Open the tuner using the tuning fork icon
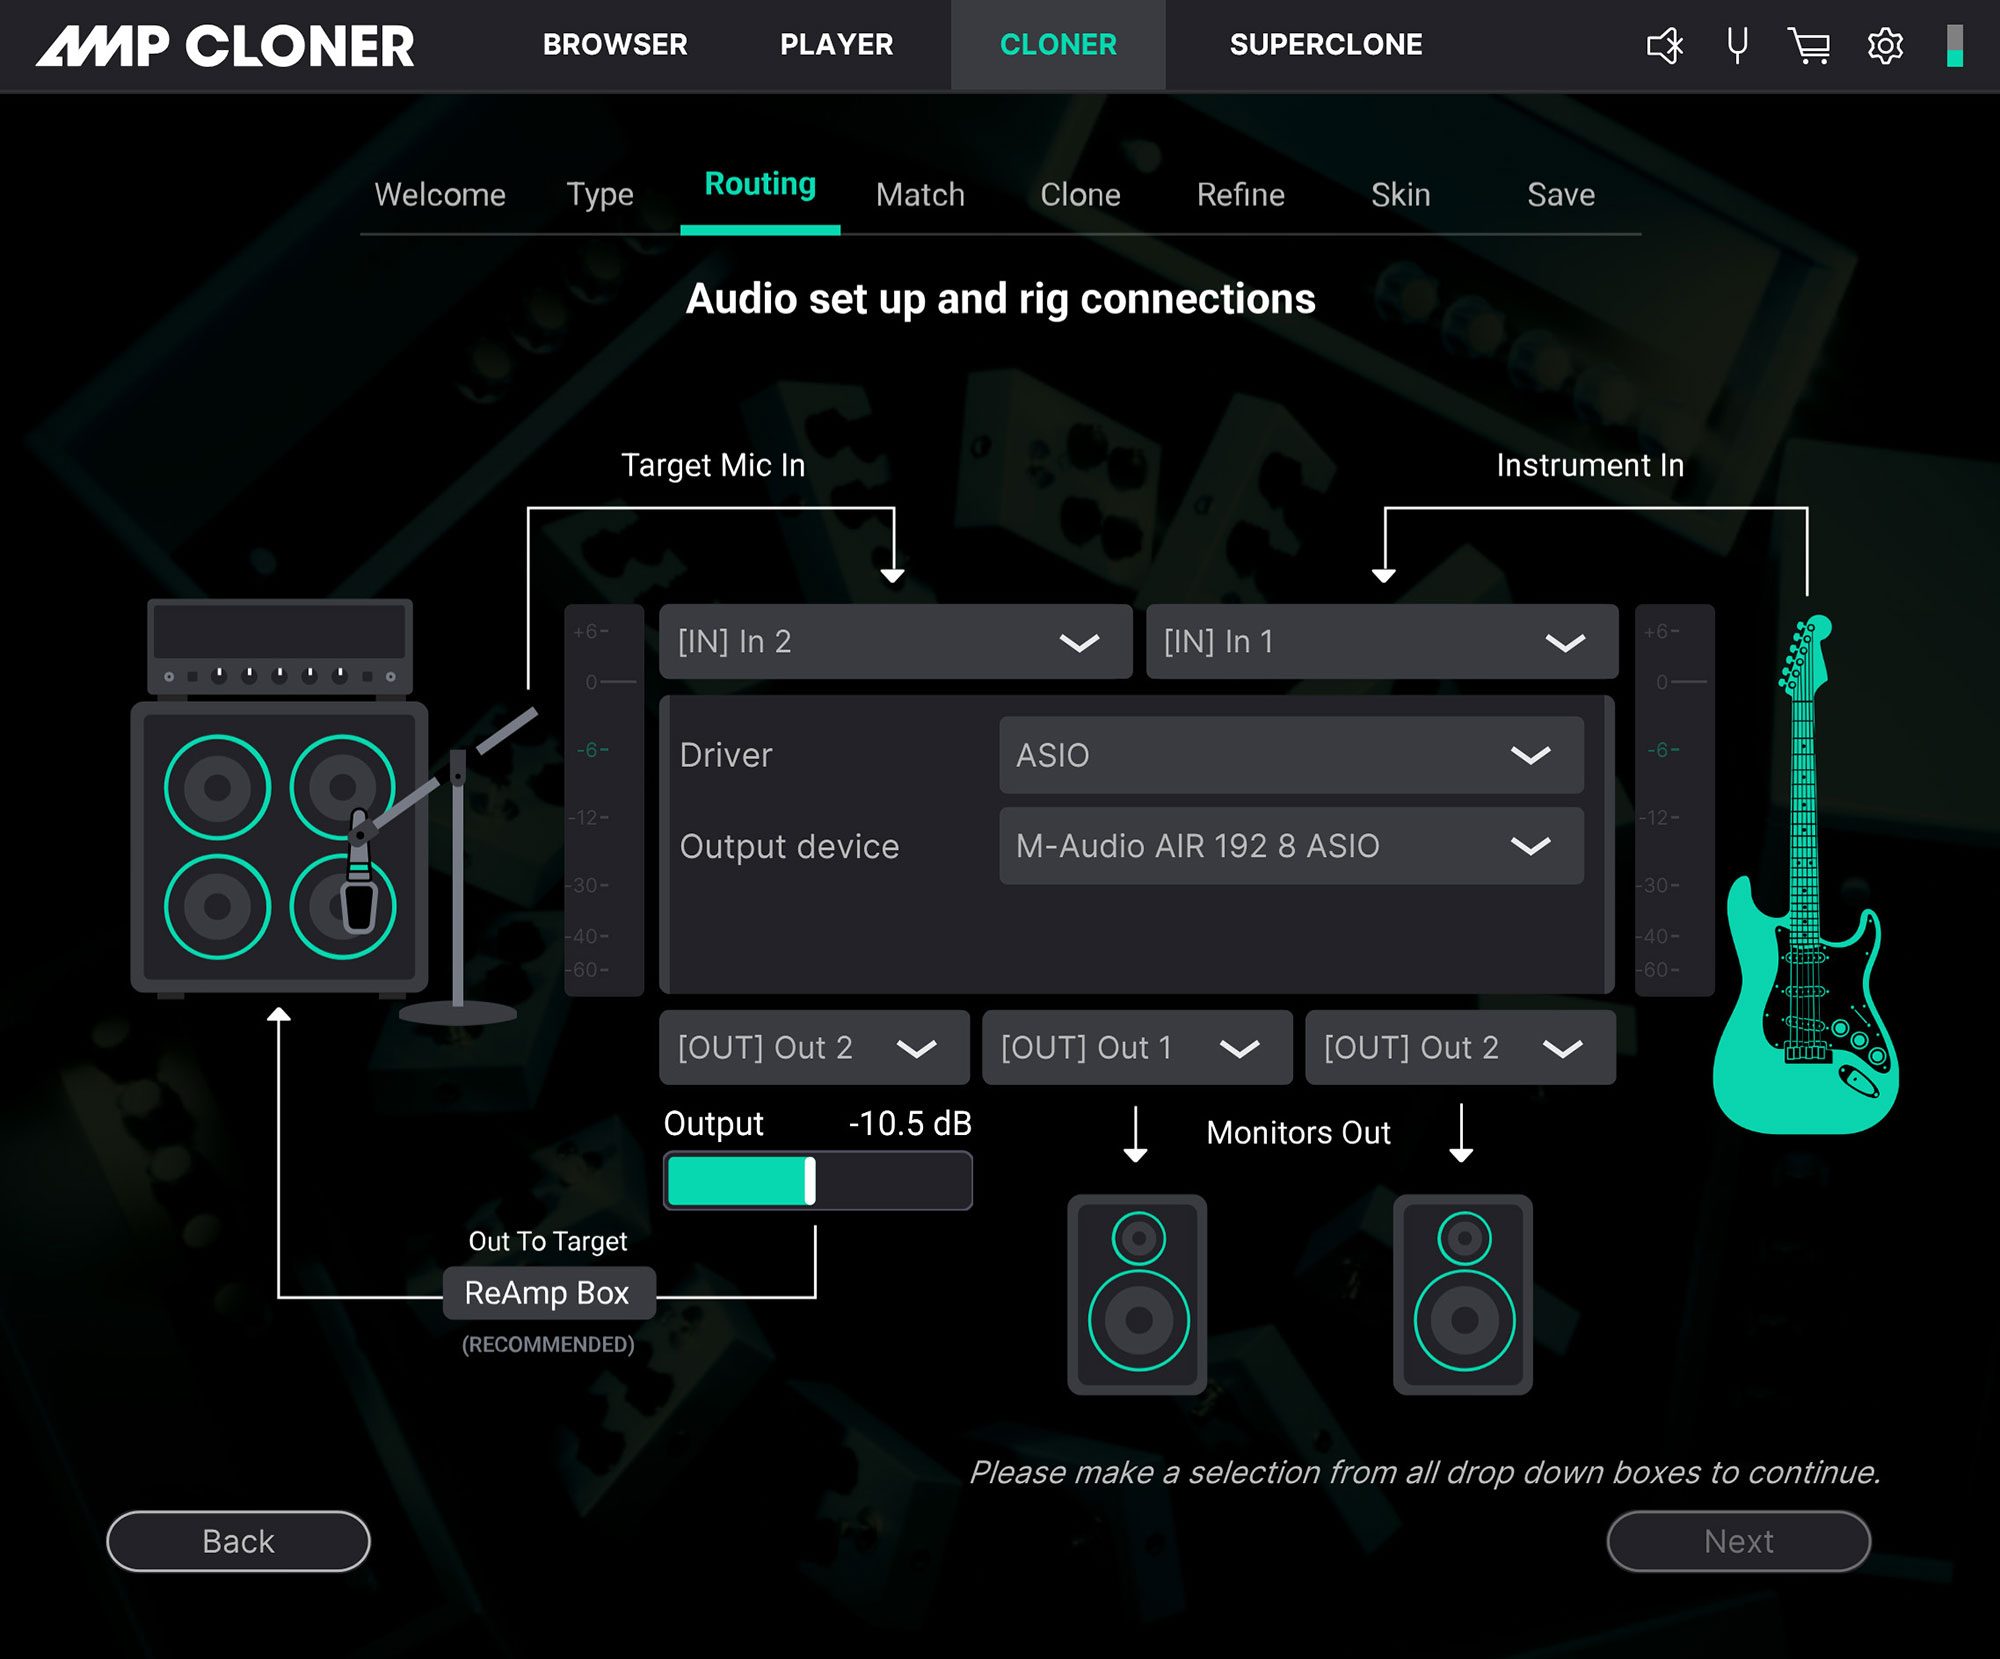Screen dimensions: 2000x1659 (x=1737, y=44)
